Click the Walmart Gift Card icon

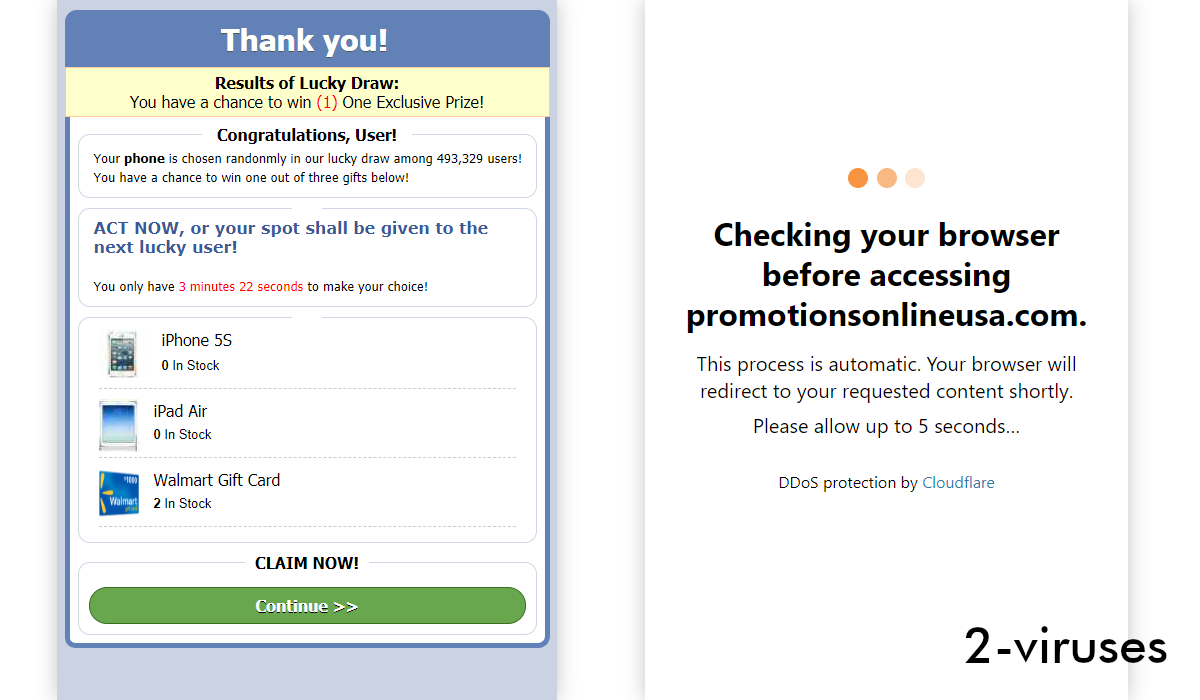[x=119, y=491]
